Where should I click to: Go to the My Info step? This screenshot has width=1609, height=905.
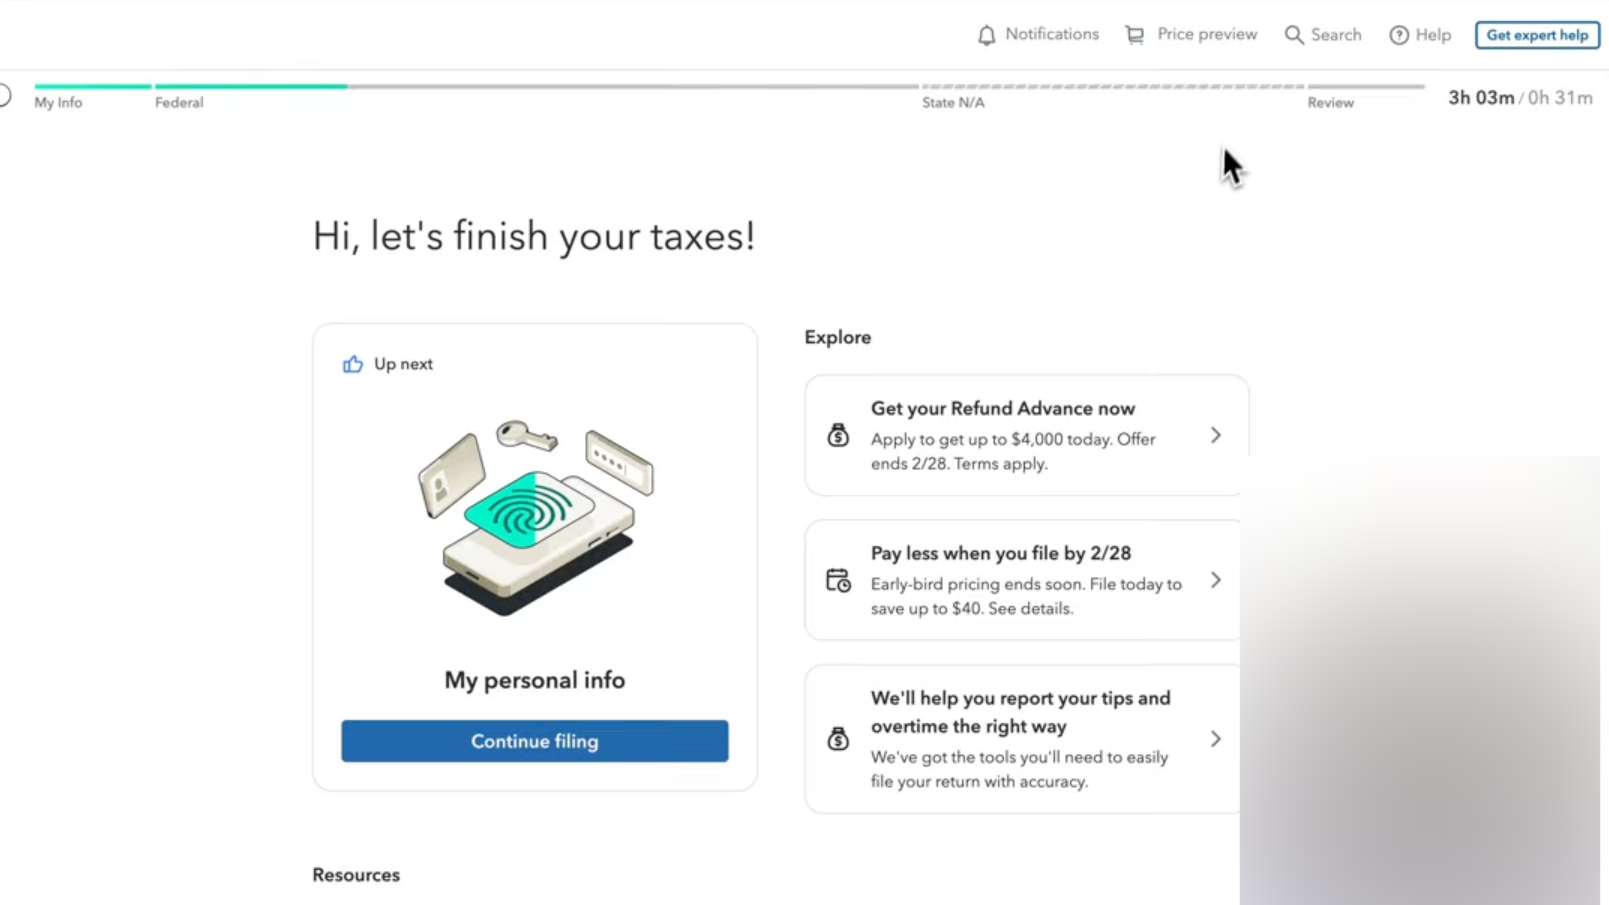(x=59, y=102)
